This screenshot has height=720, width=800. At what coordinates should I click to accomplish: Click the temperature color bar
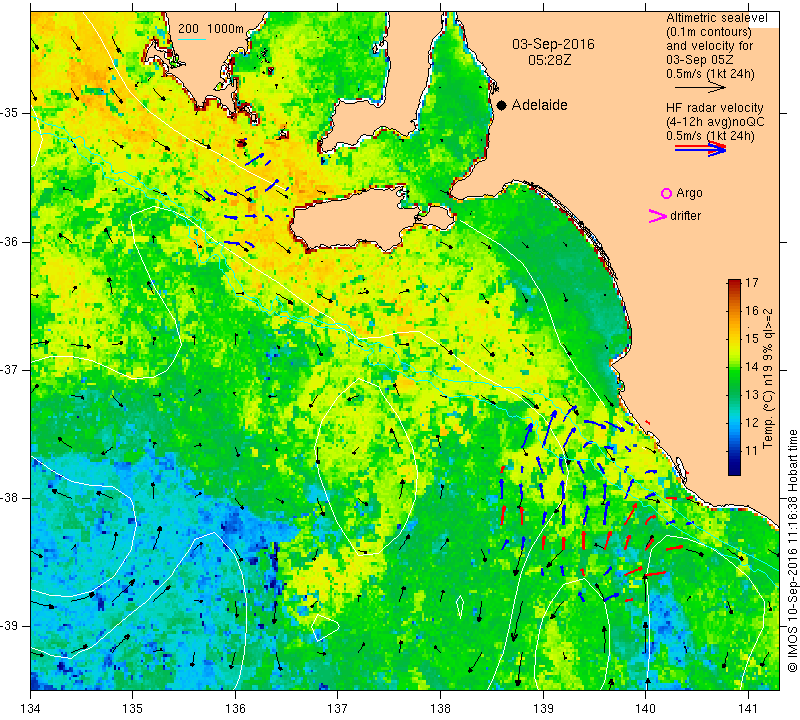click(734, 377)
